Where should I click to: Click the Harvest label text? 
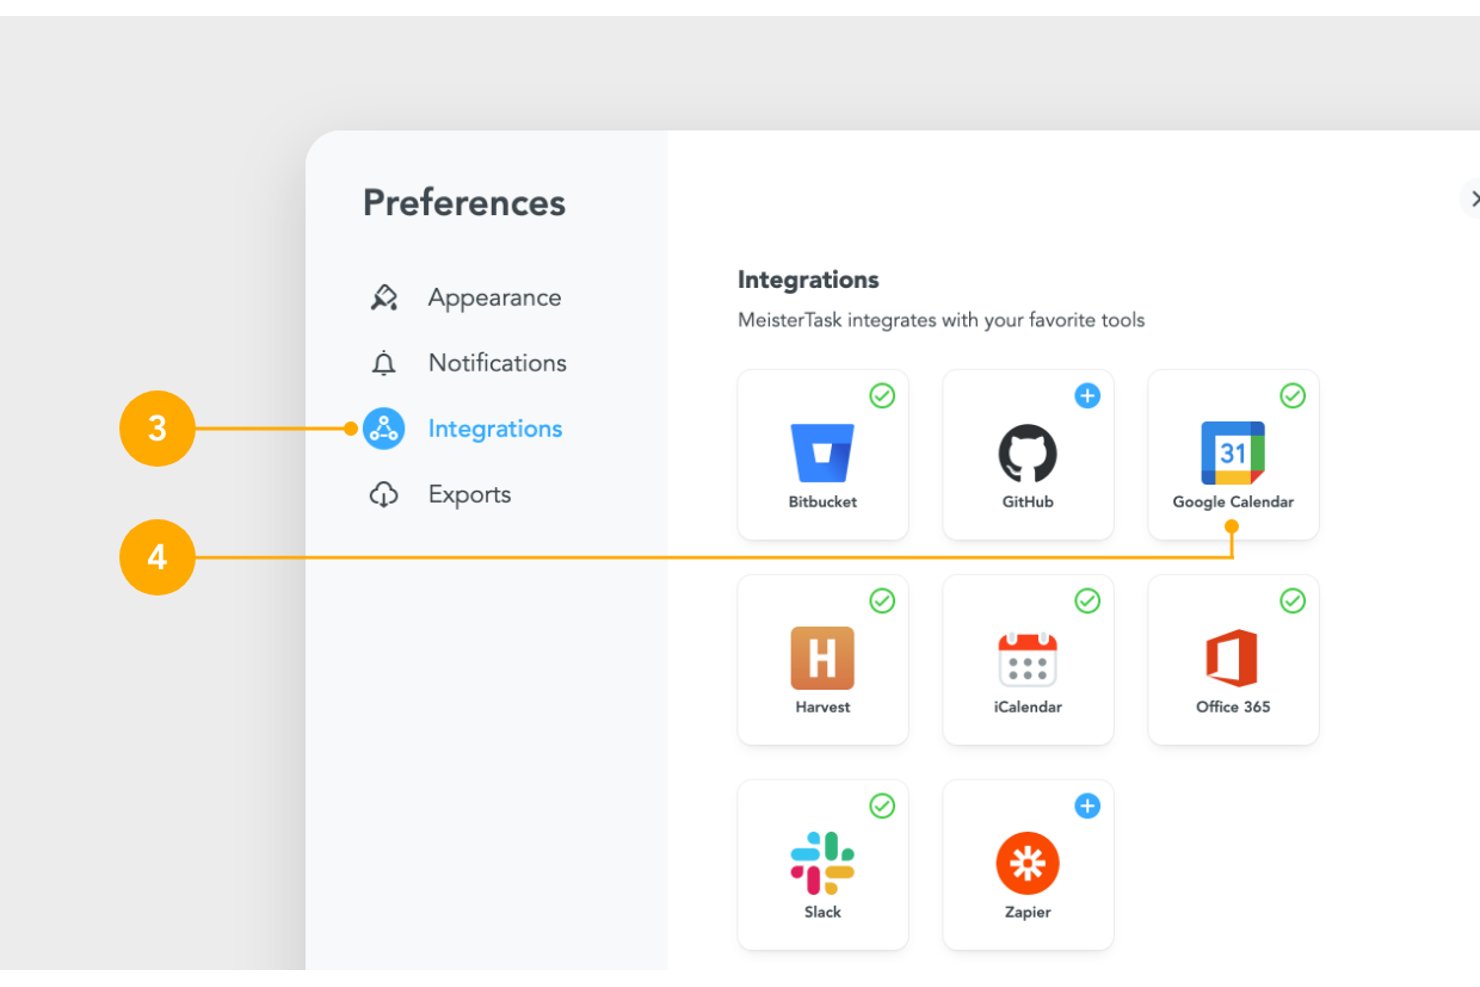pos(822,707)
